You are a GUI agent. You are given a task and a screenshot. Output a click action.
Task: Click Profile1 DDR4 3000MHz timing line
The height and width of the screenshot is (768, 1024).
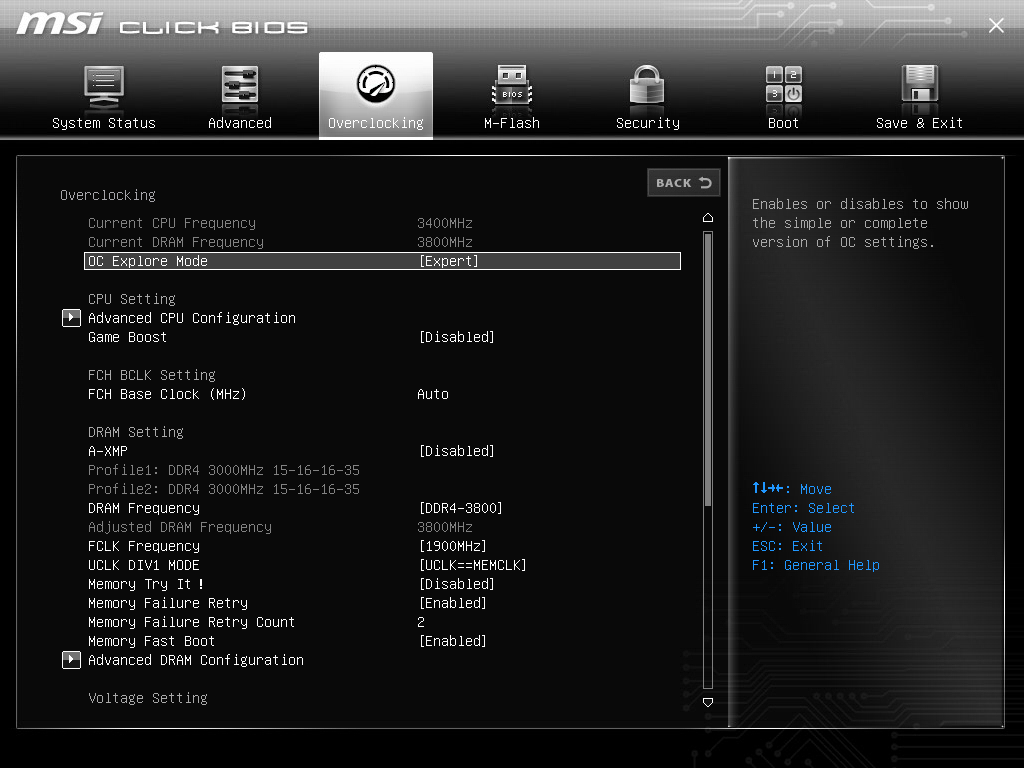[223, 470]
